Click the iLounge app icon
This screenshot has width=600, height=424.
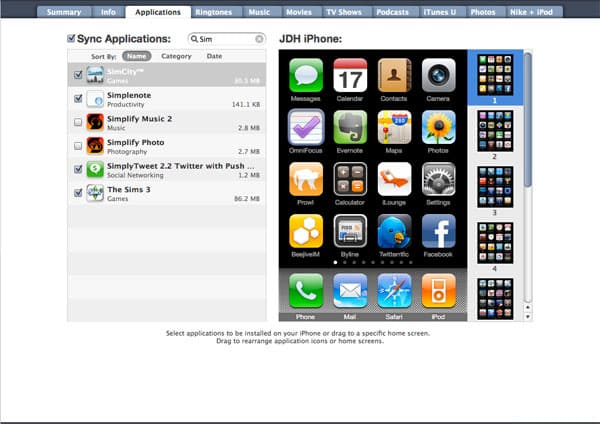[394, 179]
